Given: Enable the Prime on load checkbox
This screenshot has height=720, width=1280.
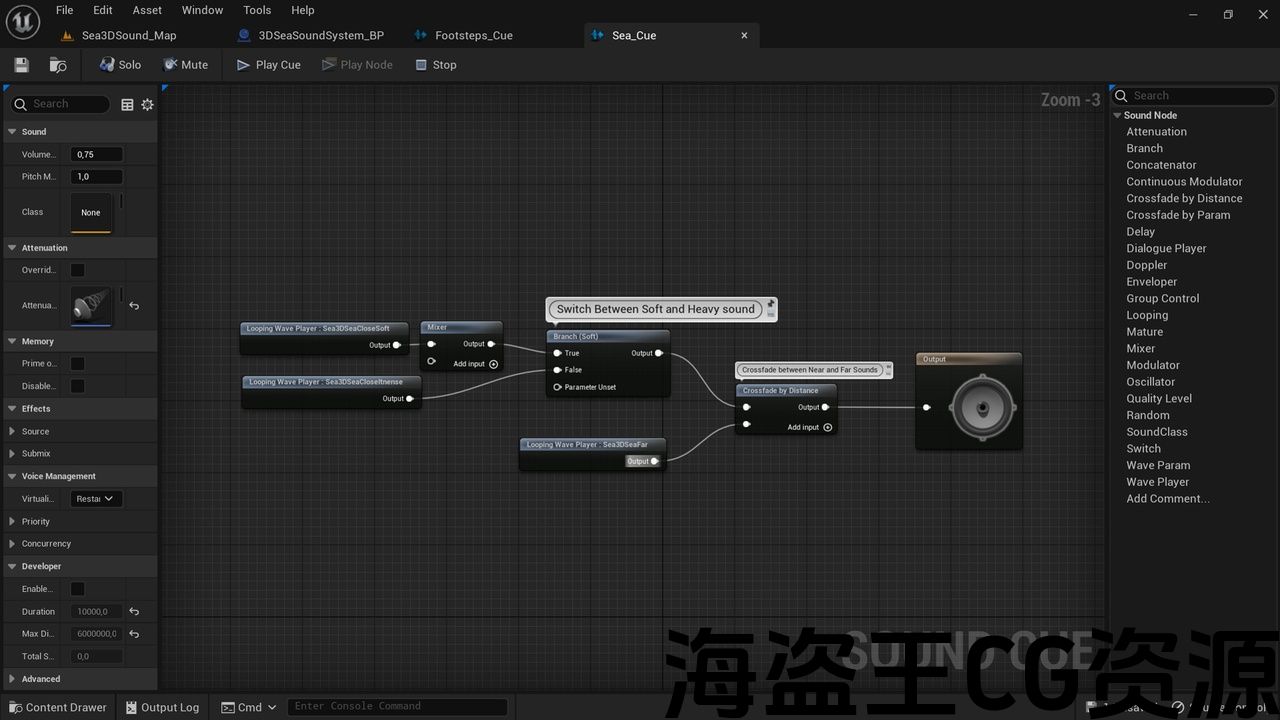Looking at the screenshot, I should pyautogui.click(x=77, y=364).
